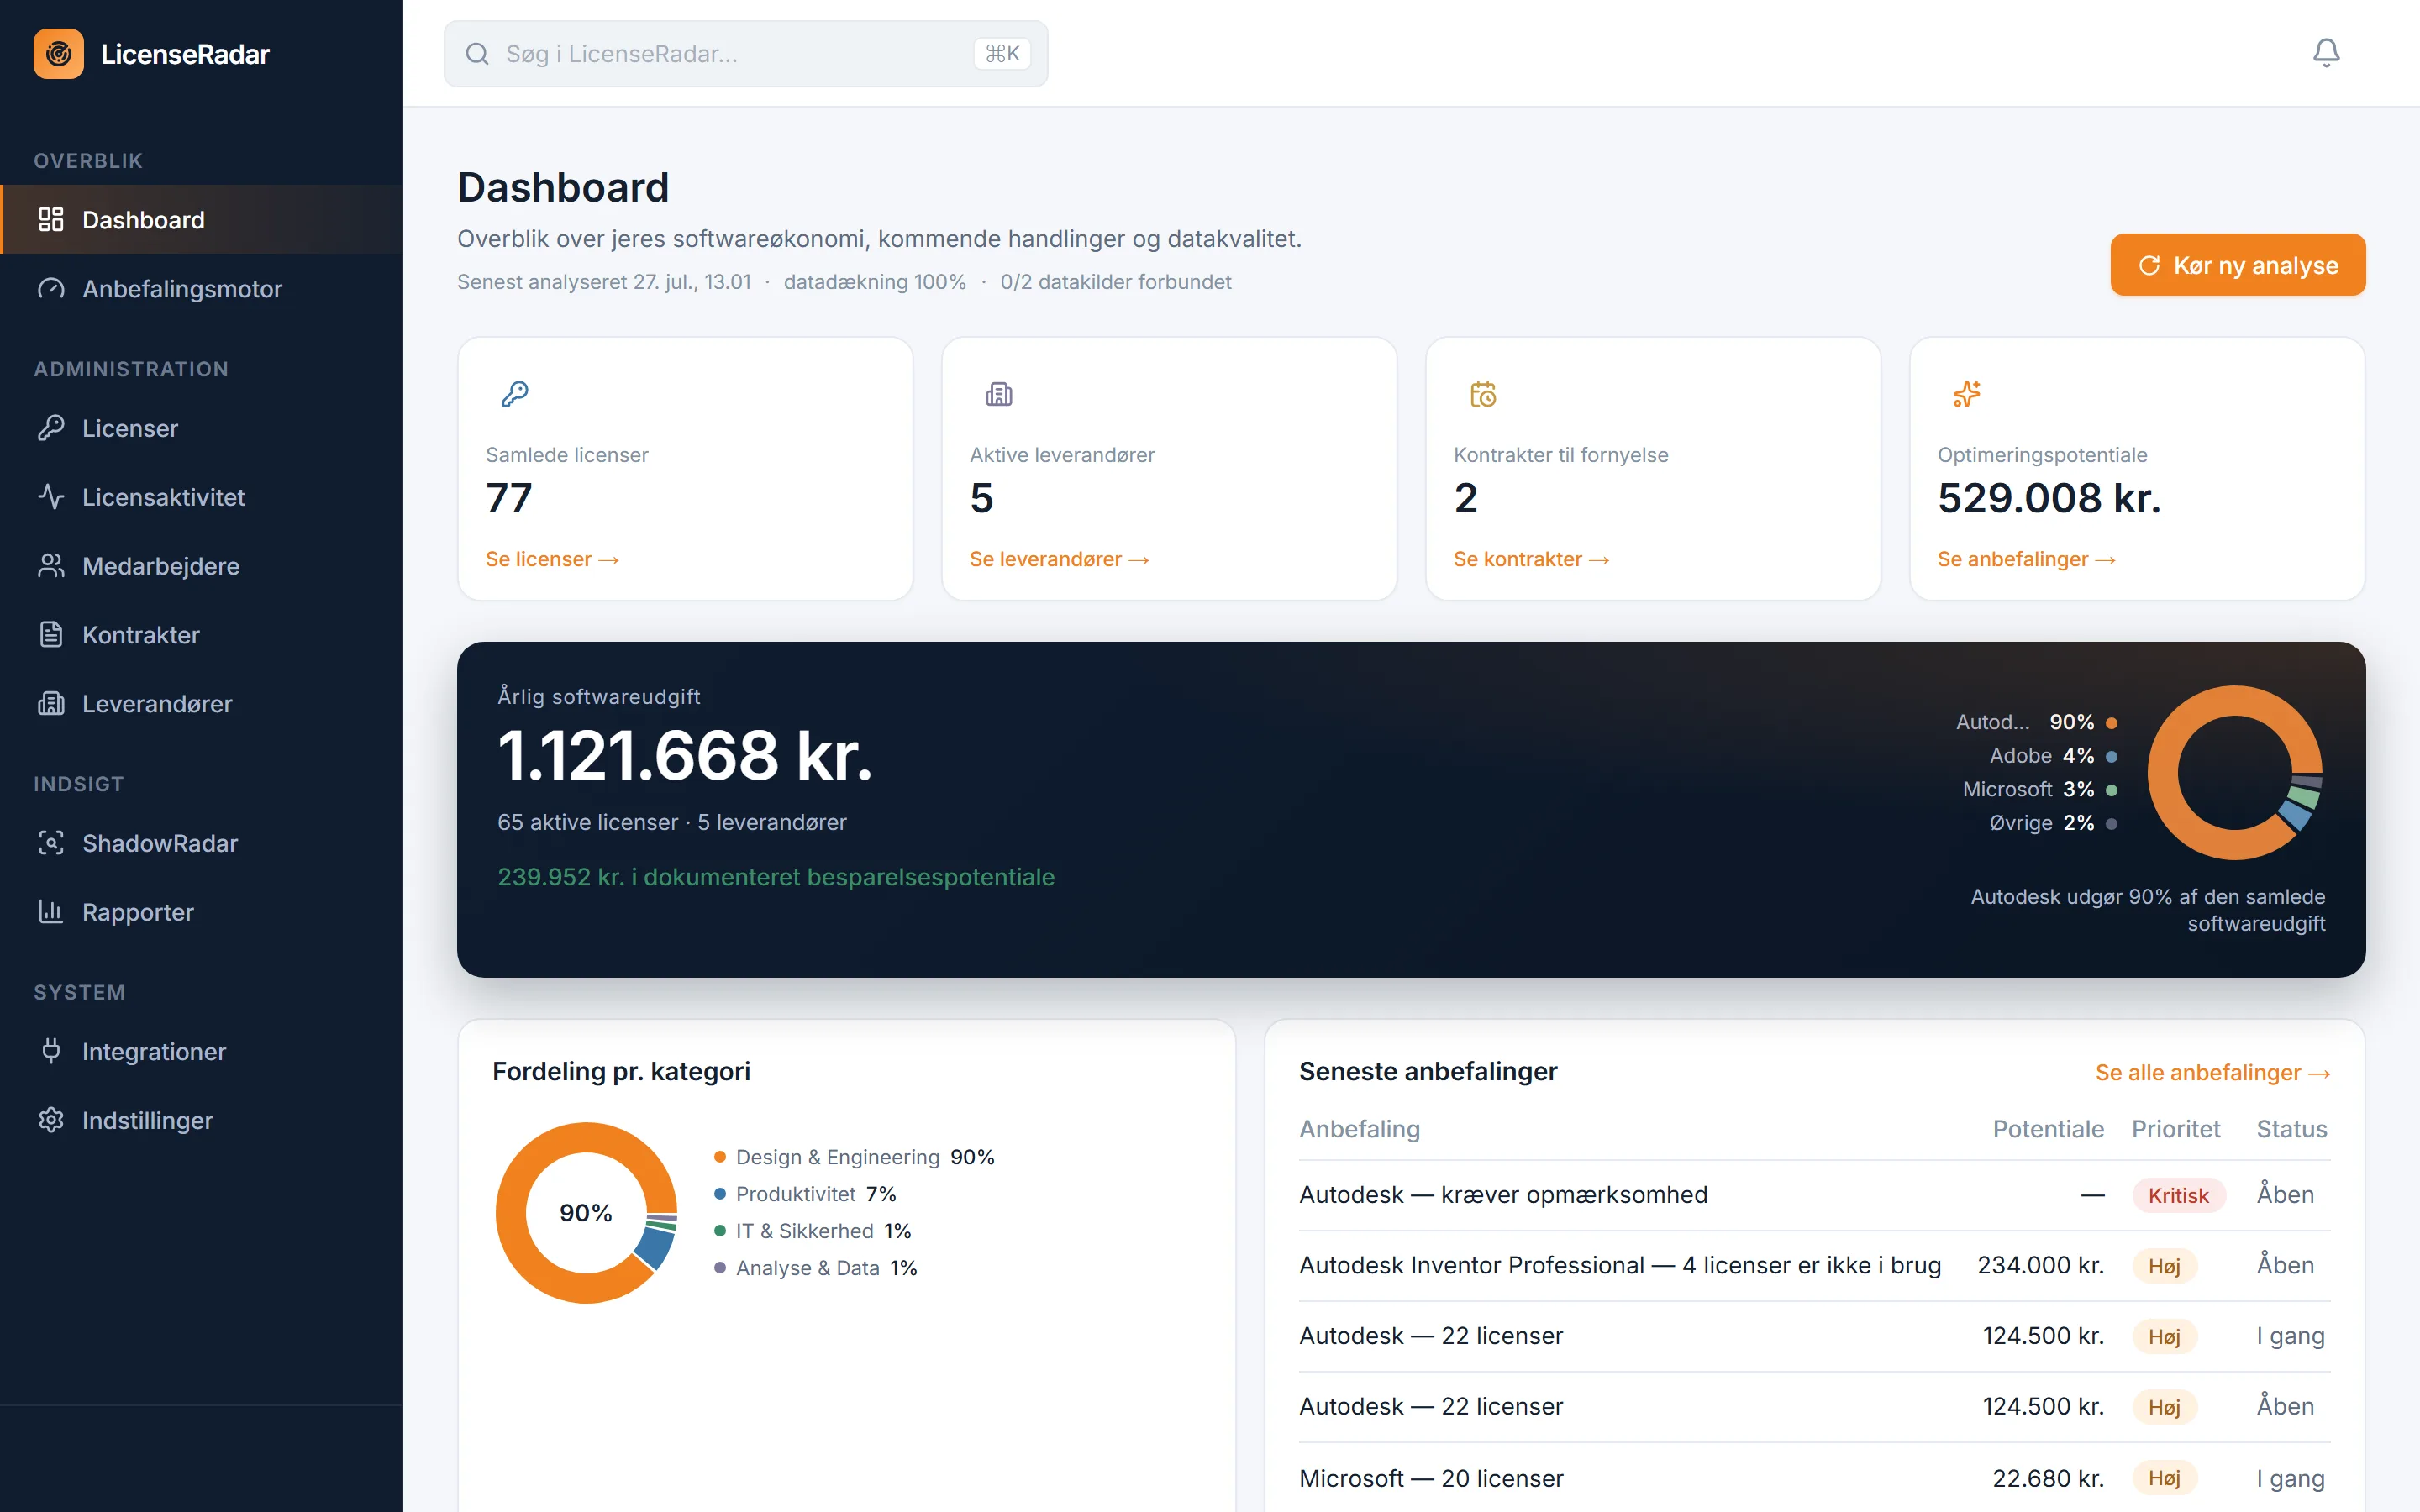
Task: Click the Høj badge for Microsoft row
Action: [x=2164, y=1478]
